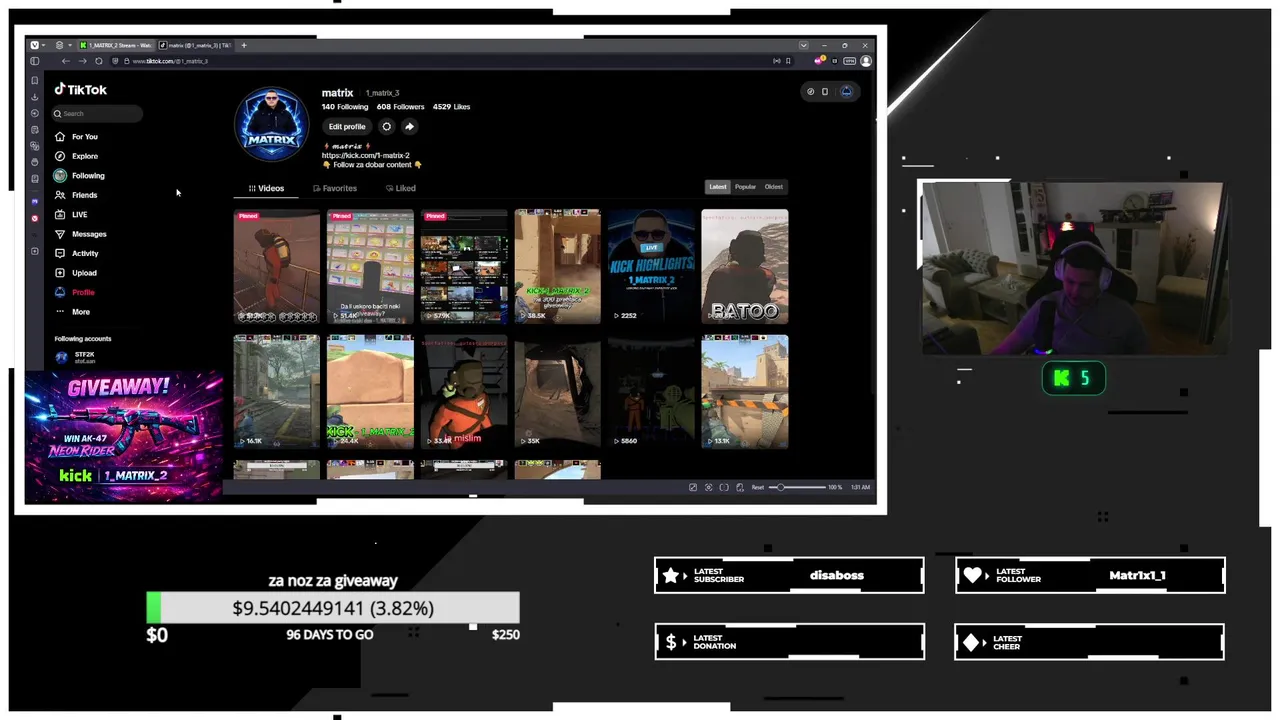Open the matrix profile picture
Screen dimensions: 1280x720
(x=272, y=124)
